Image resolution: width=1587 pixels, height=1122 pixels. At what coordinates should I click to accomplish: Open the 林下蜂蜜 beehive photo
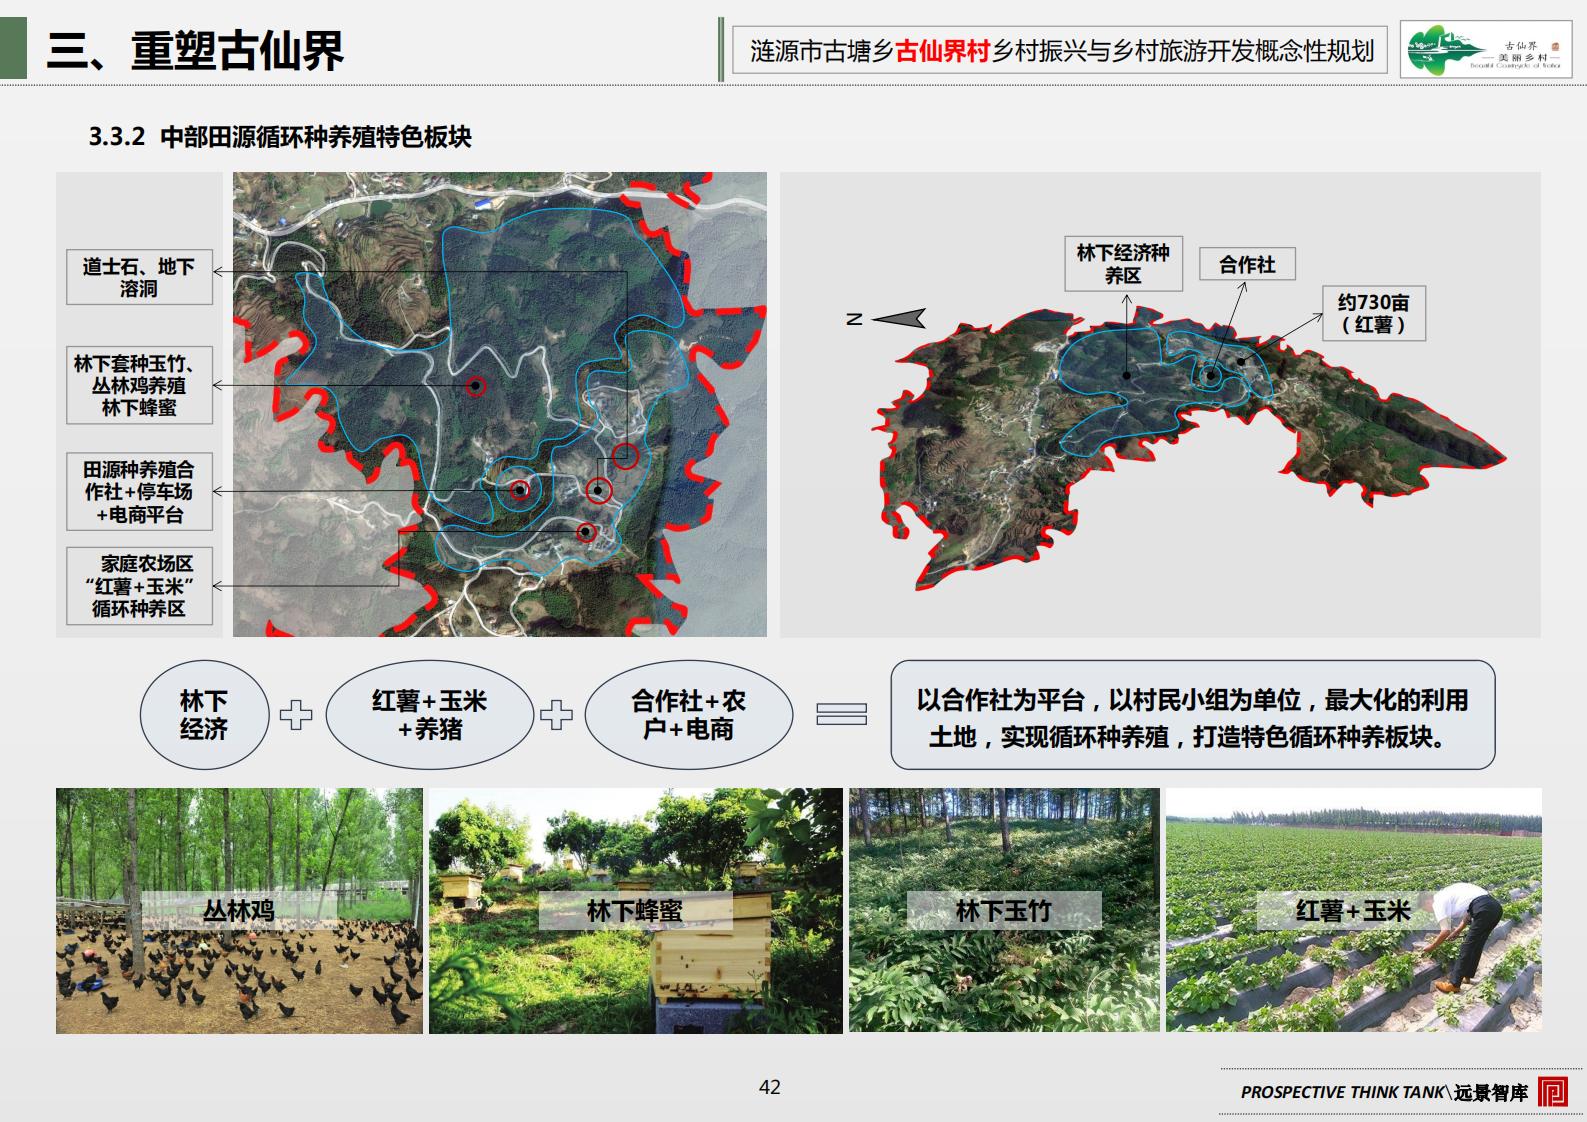click(636, 910)
